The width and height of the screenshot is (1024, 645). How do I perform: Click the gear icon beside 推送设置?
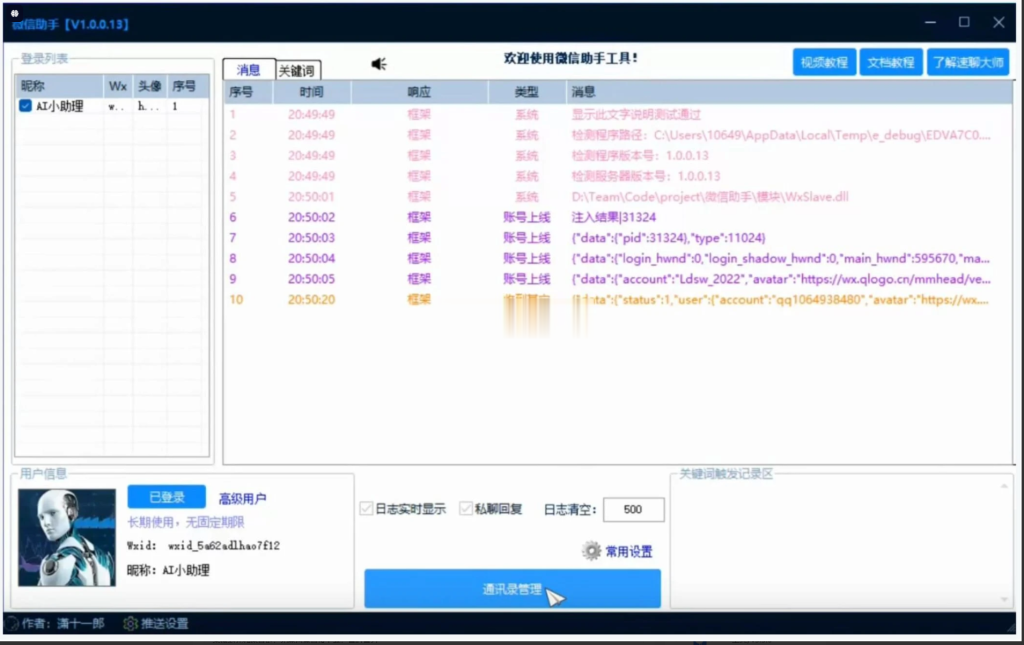pos(130,623)
